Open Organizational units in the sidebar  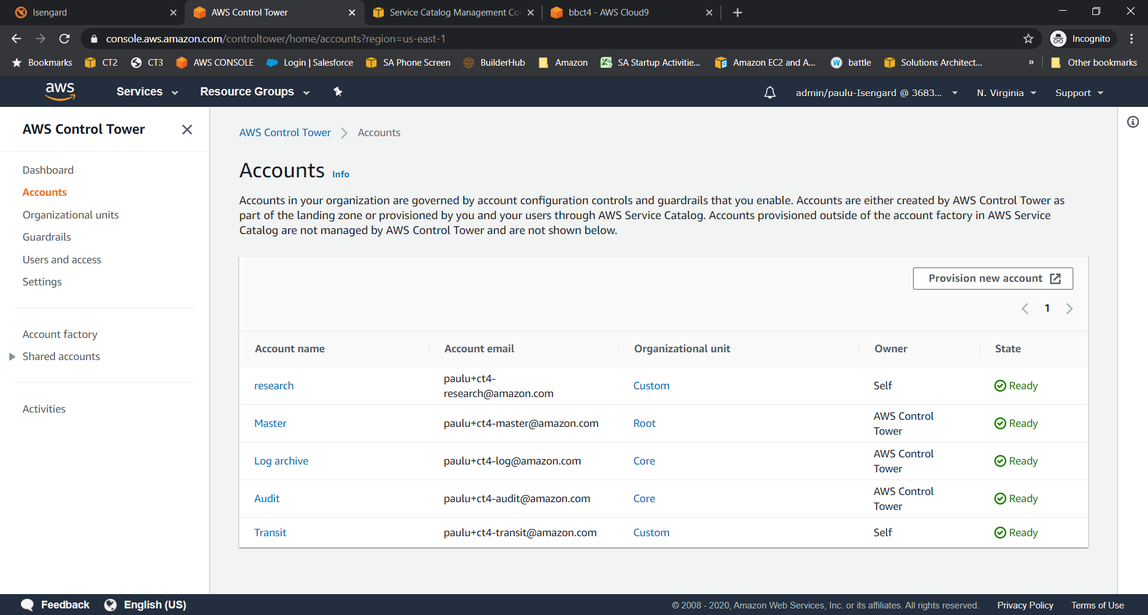pyautogui.click(x=70, y=215)
